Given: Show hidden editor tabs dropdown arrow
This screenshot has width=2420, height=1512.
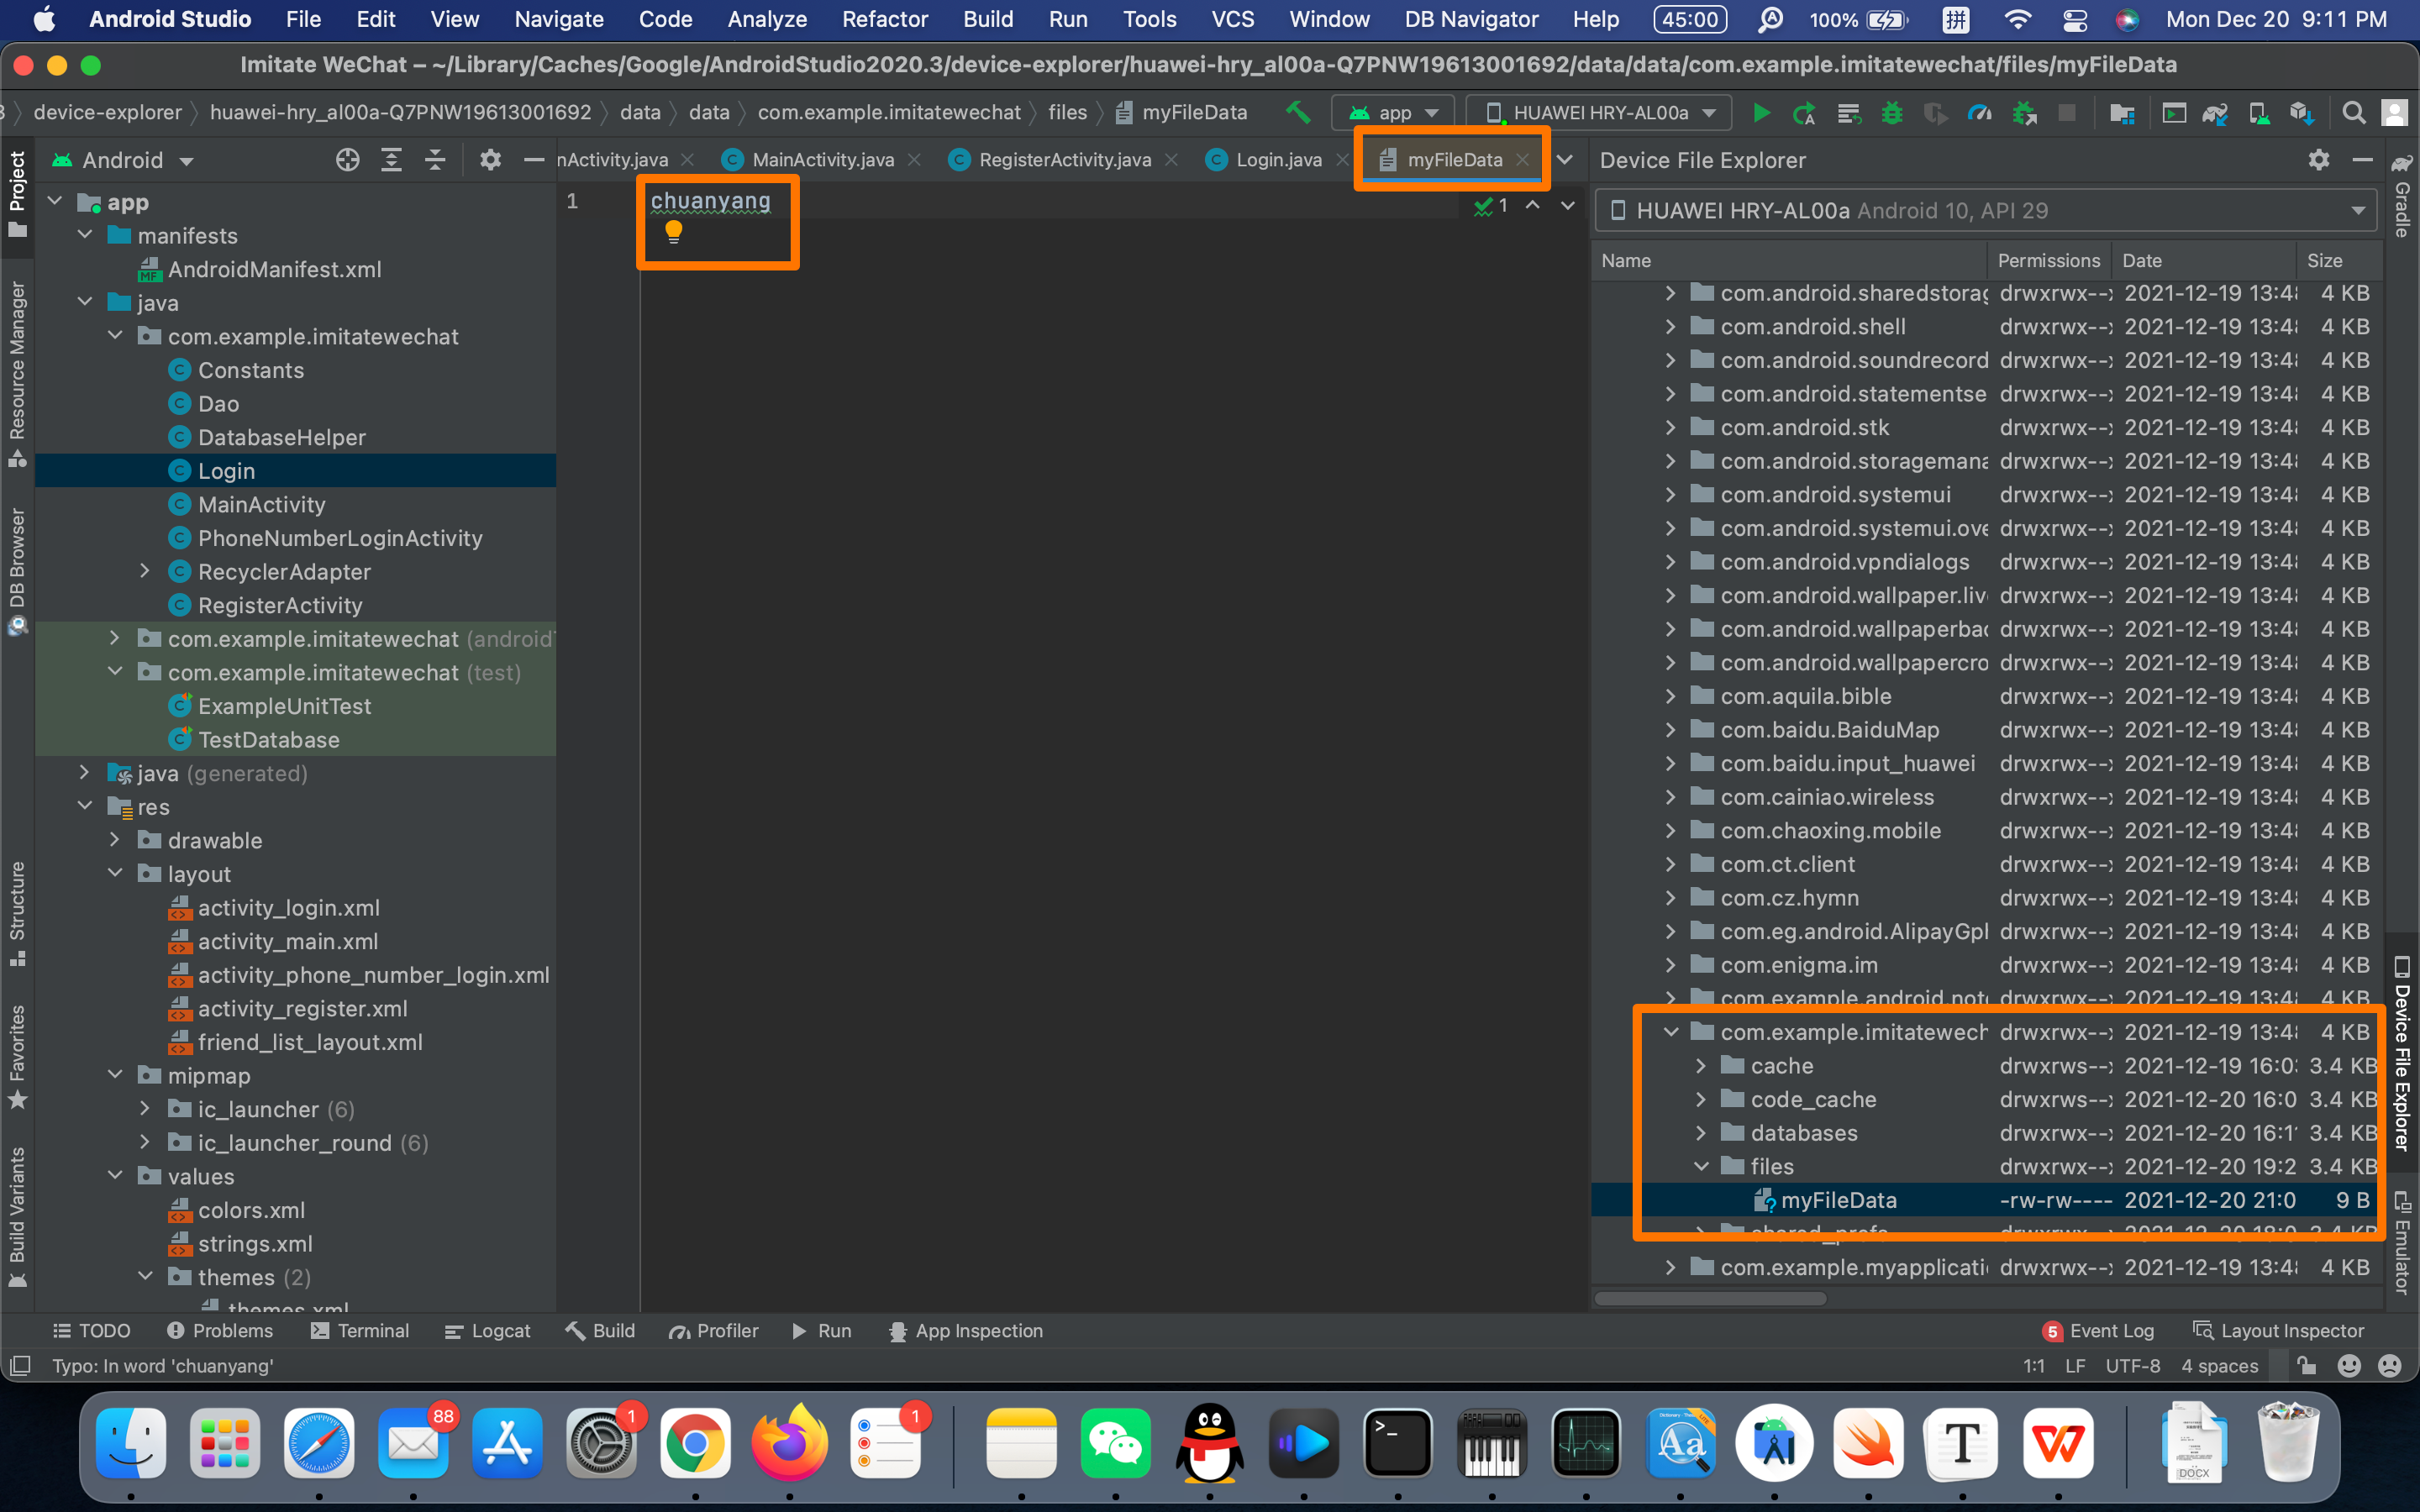Looking at the screenshot, I should click(1565, 159).
